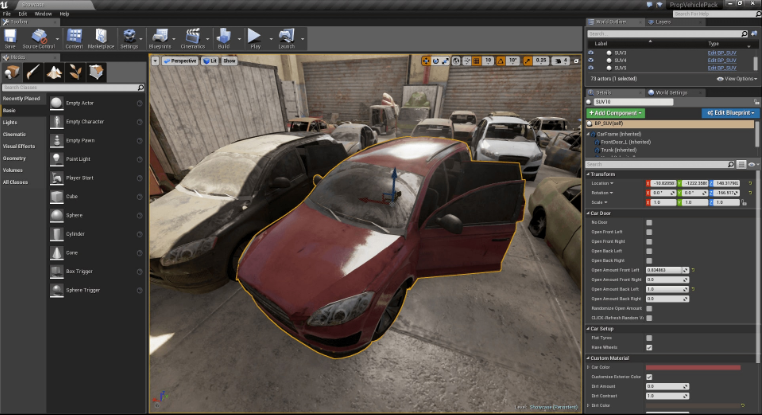The image size is (762, 415).
Task: Reset Location to default arrow
Action: pyautogui.click(x=750, y=183)
